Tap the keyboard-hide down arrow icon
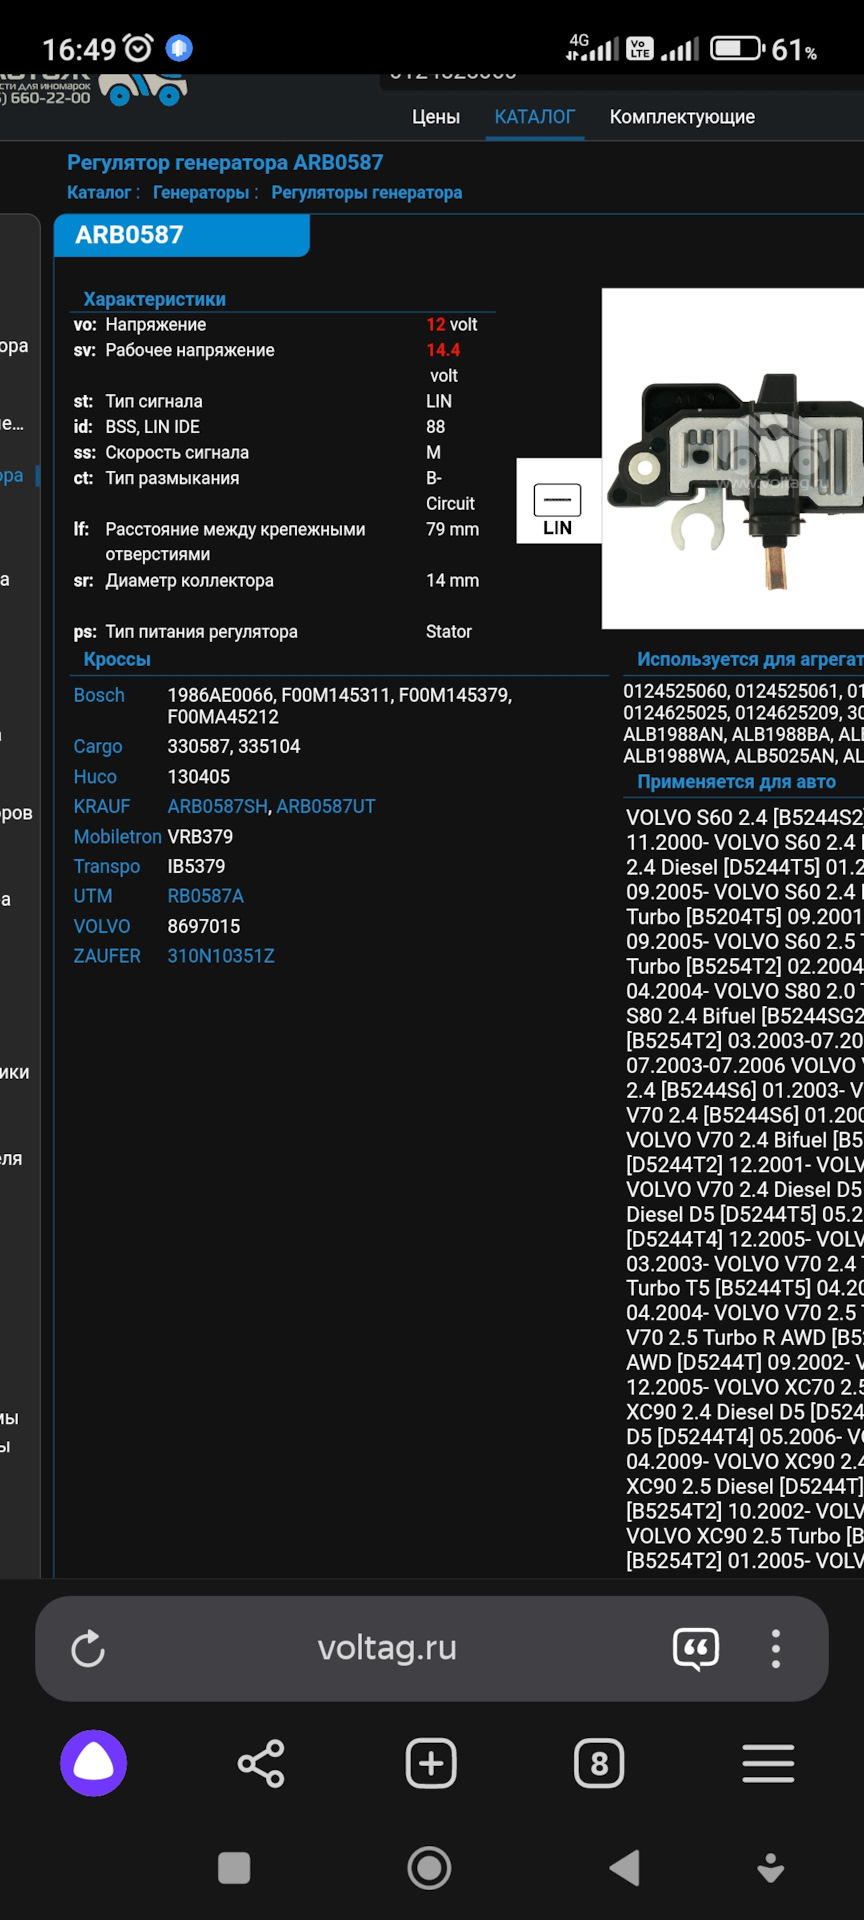 point(770,1867)
